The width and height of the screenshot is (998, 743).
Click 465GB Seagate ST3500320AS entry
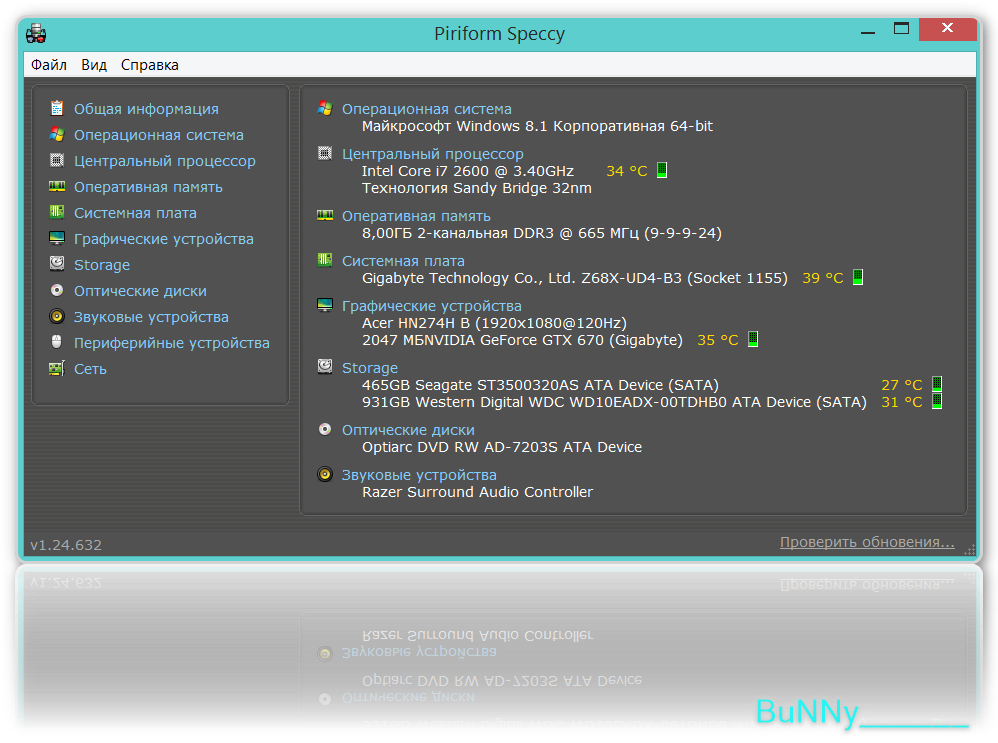(540, 385)
